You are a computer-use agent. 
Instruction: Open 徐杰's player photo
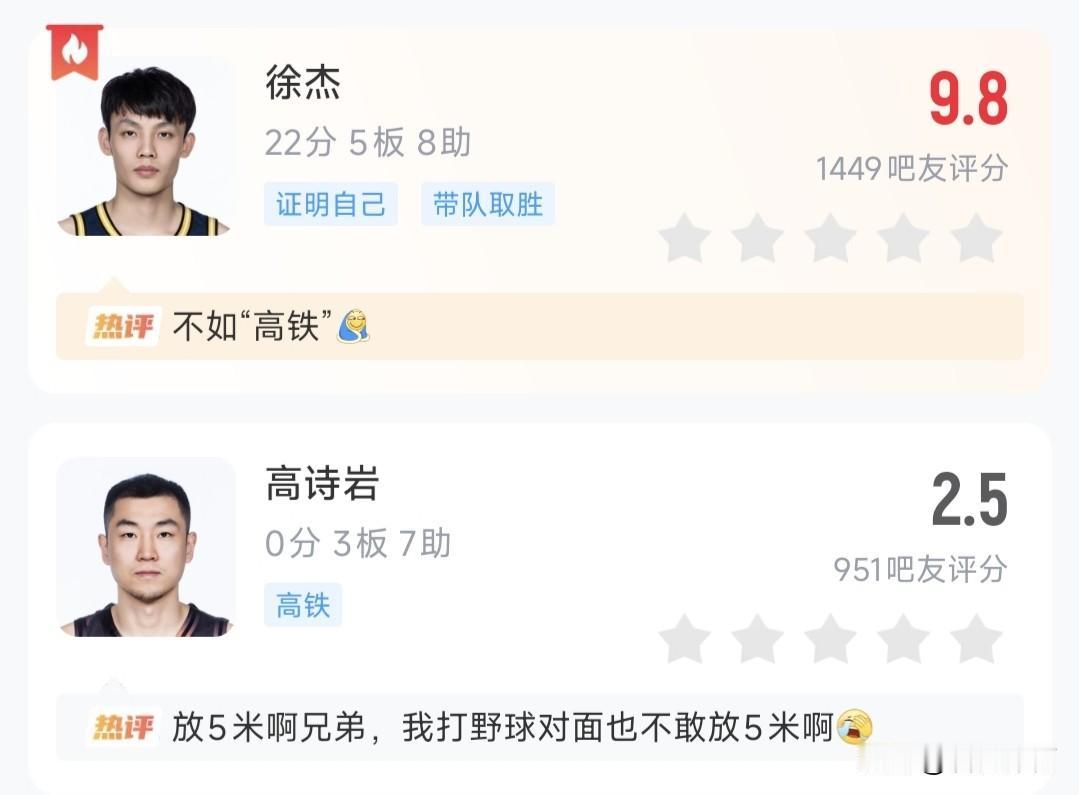click(x=145, y=147)
